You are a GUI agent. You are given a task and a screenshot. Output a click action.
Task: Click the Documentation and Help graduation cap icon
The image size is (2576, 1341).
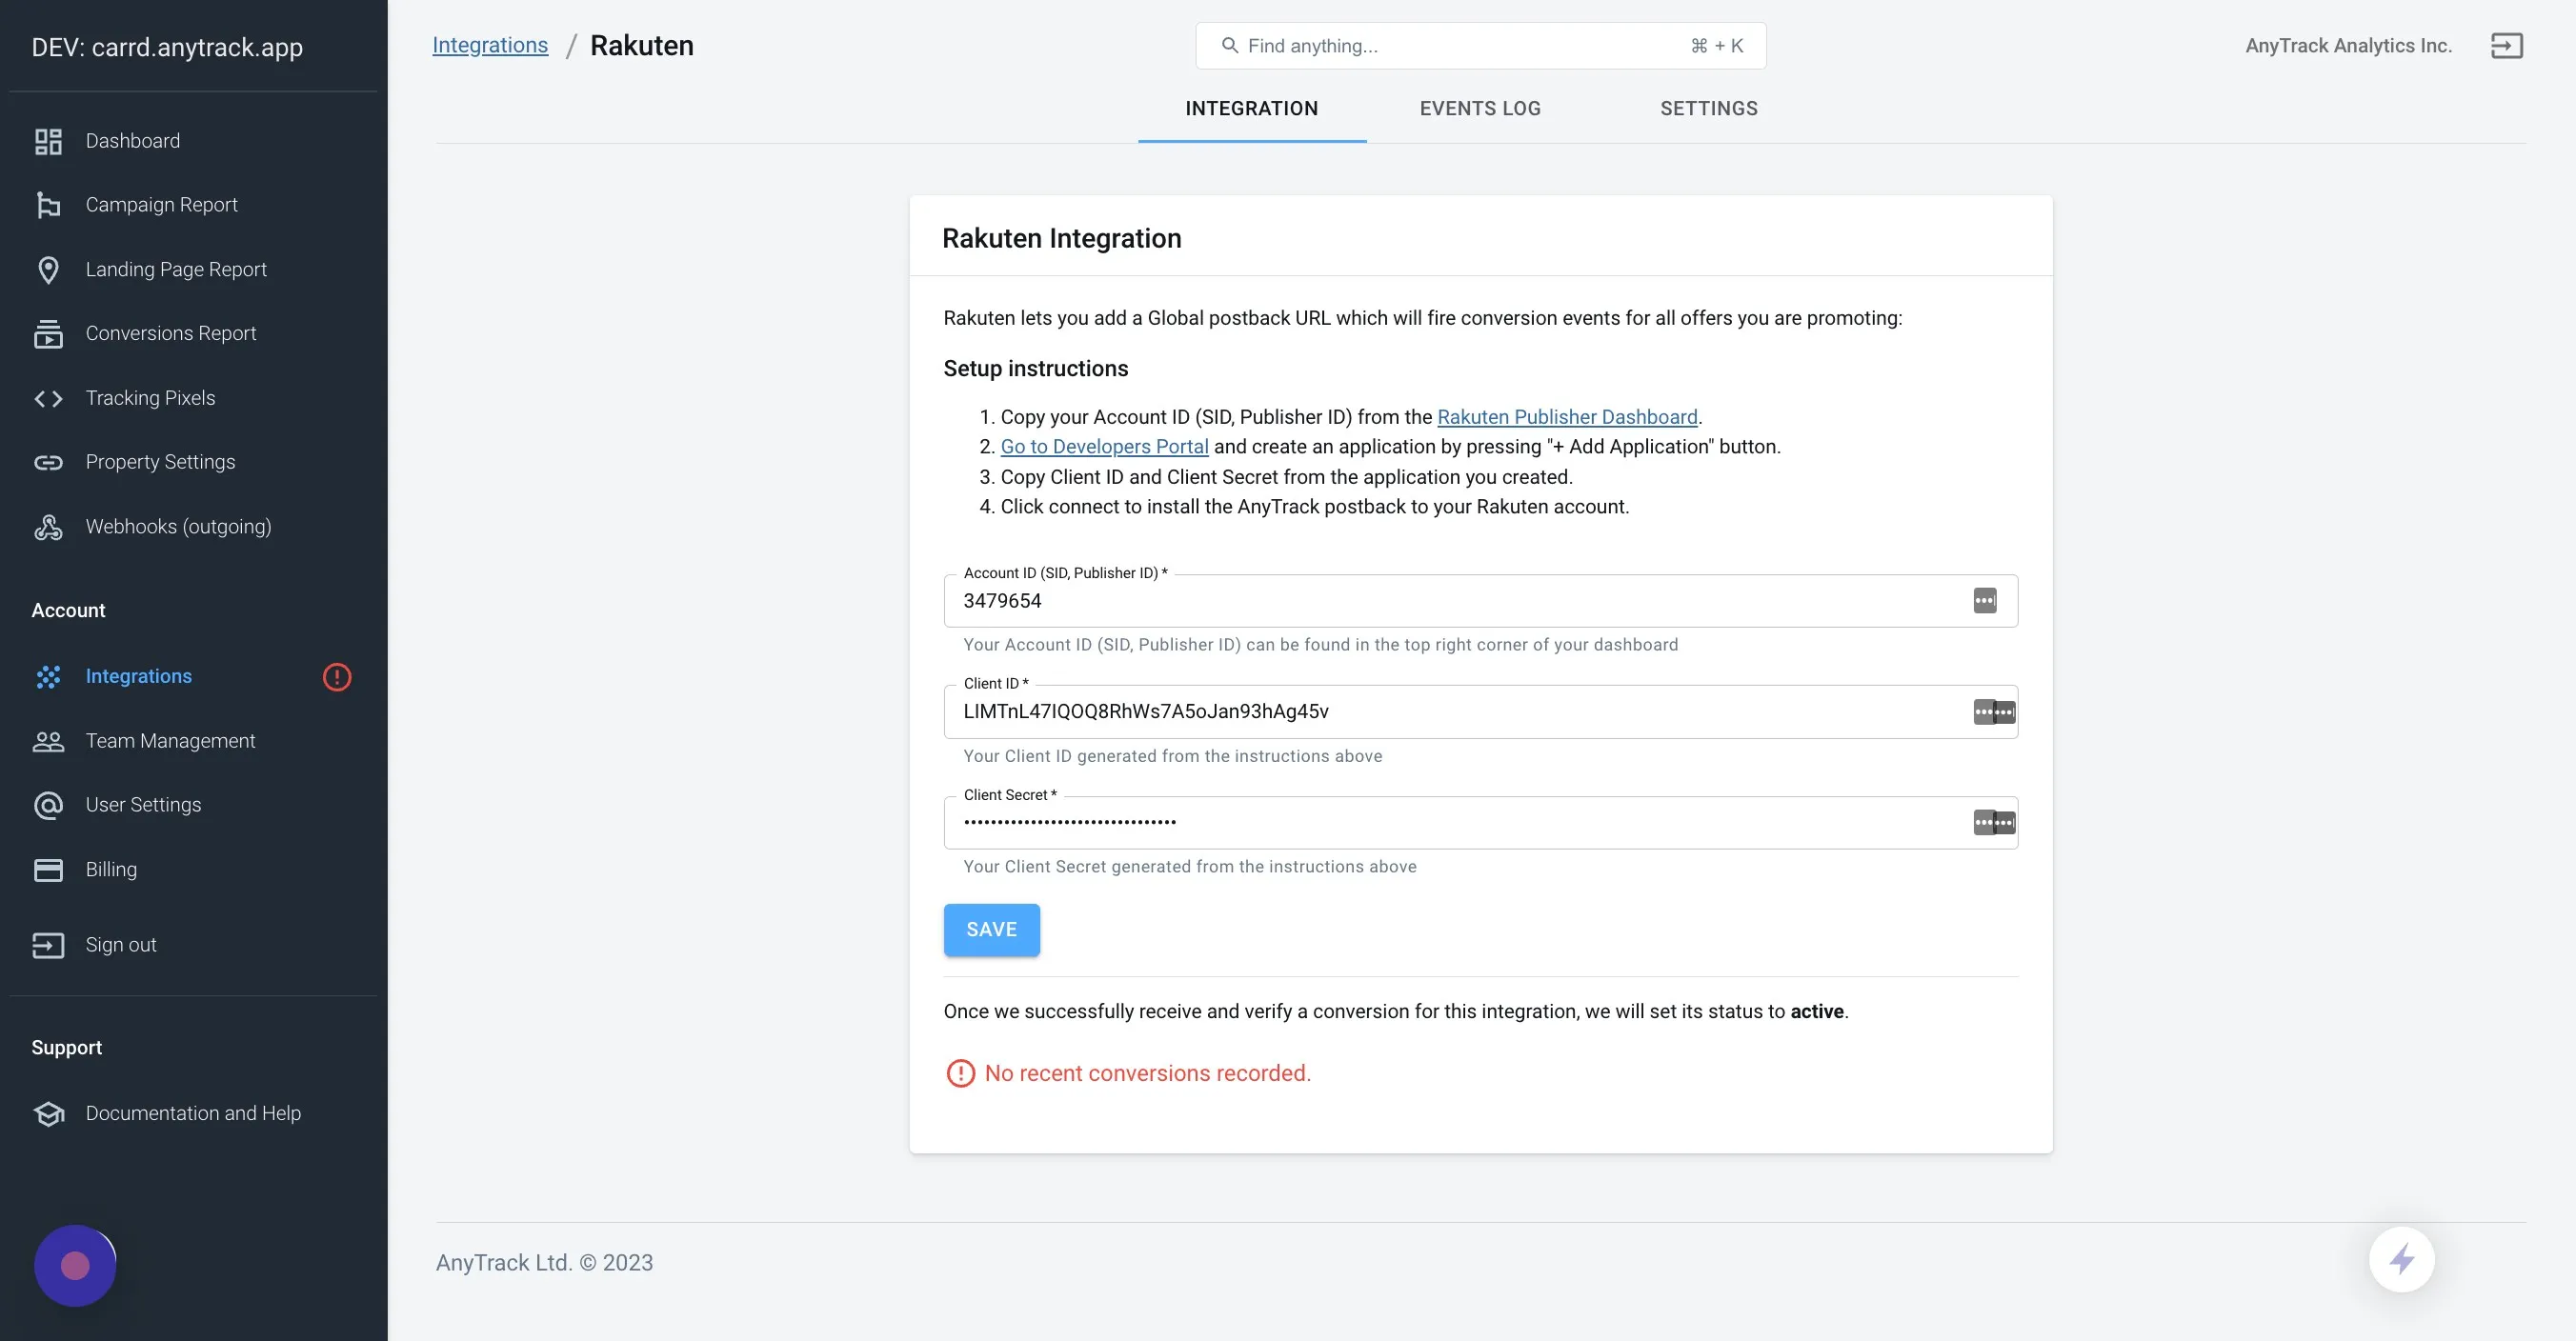click(x=48, y=1113)
